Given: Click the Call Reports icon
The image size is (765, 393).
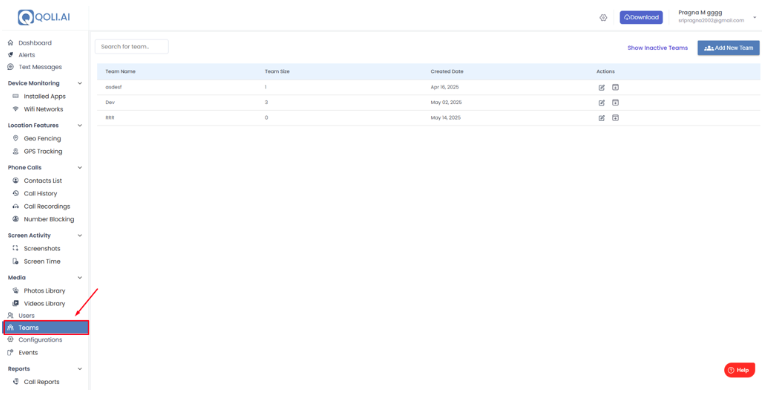Looking at the screenshot, I should (x=16, y=382).
